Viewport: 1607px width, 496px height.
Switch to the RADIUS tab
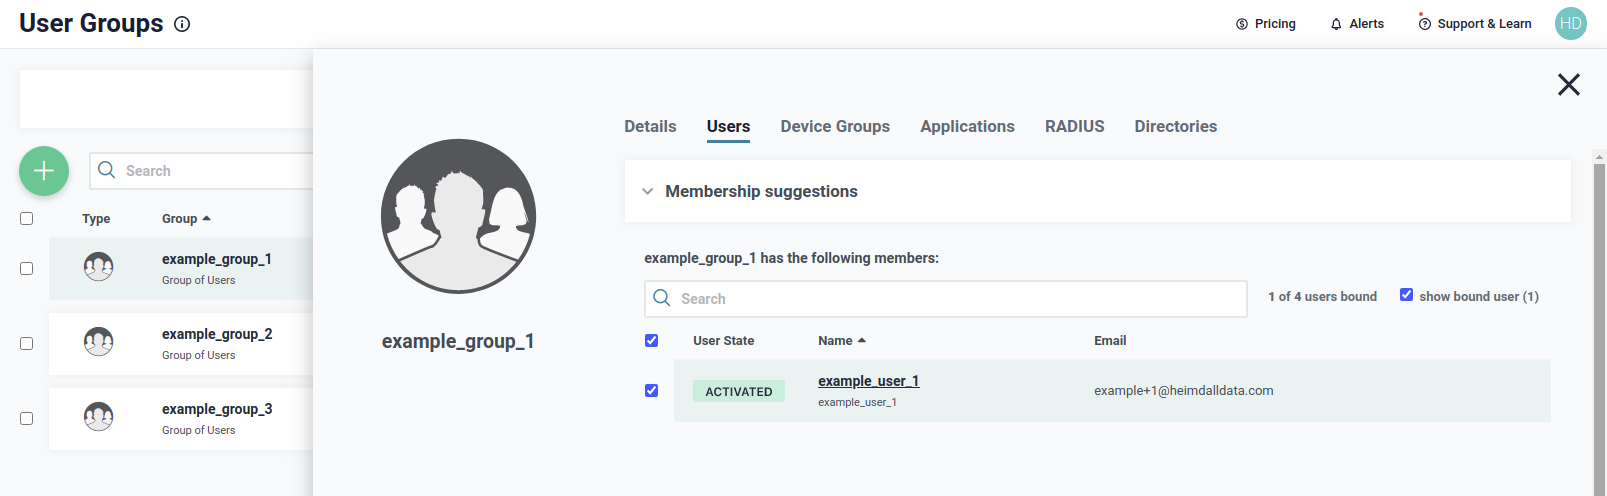click(x=1074, y=127)
